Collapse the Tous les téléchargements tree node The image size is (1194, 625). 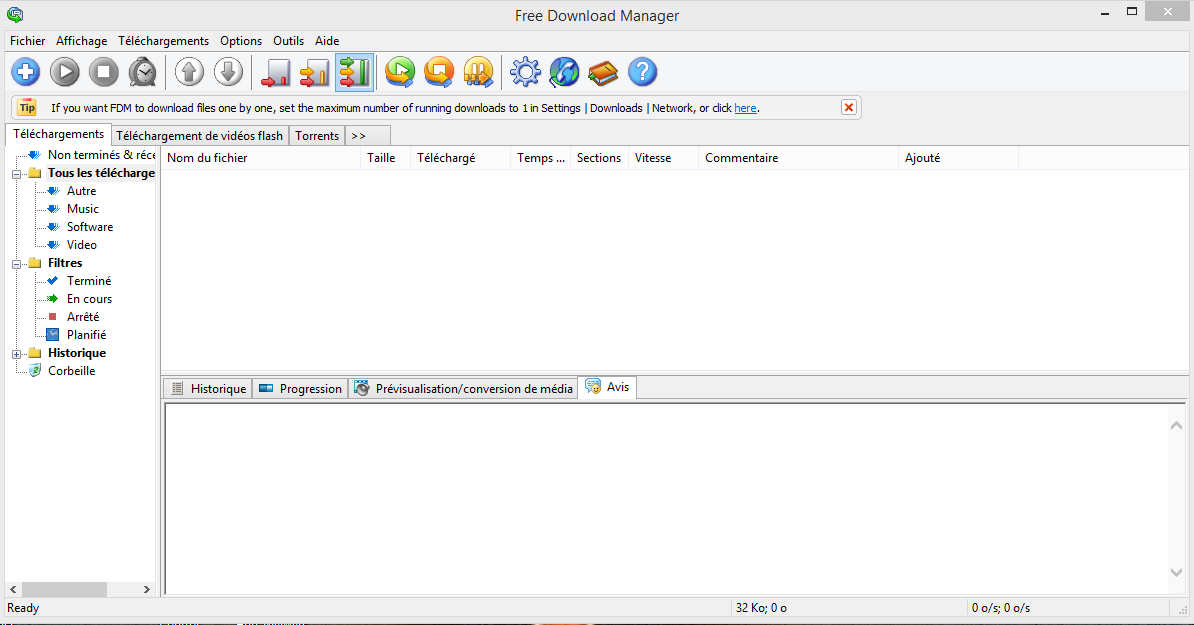click(x=16, y=174)
